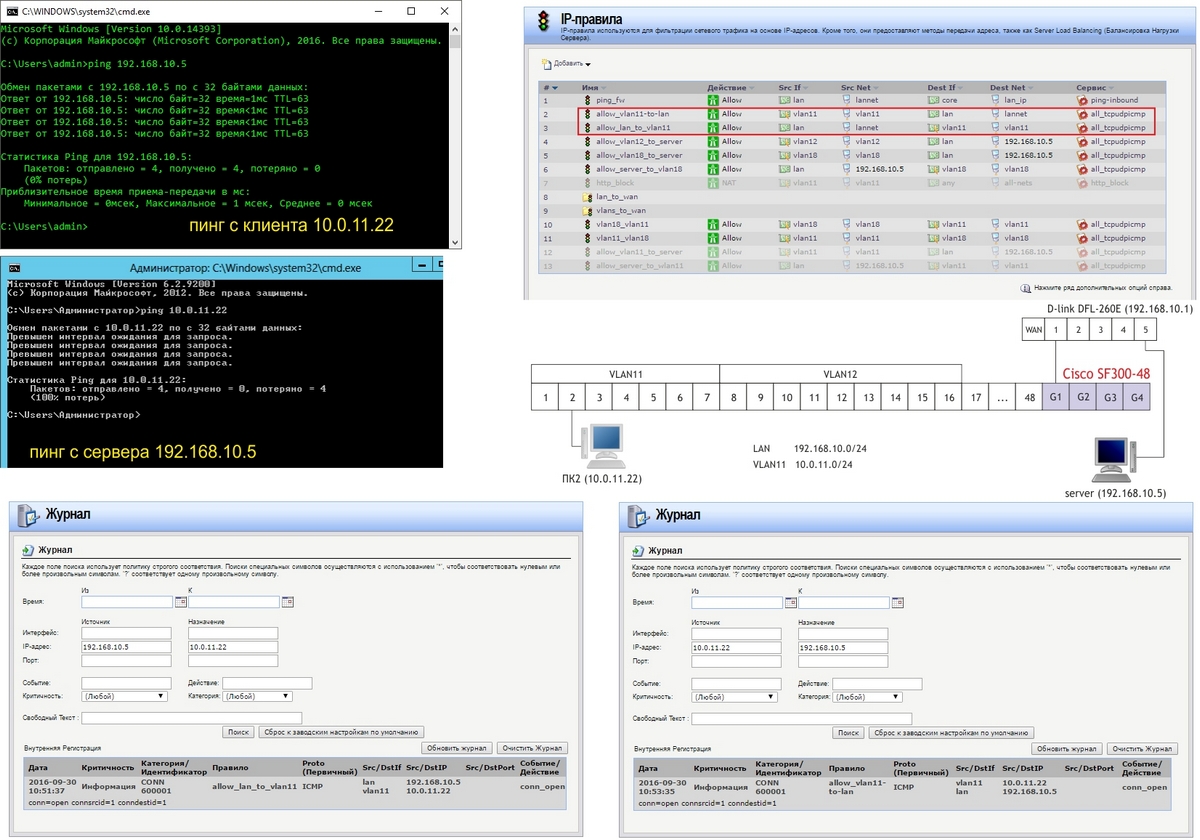
Task: Open the Критичность dropdown in the 192.168.10.5-source journal
Action: tap(125, 696)
